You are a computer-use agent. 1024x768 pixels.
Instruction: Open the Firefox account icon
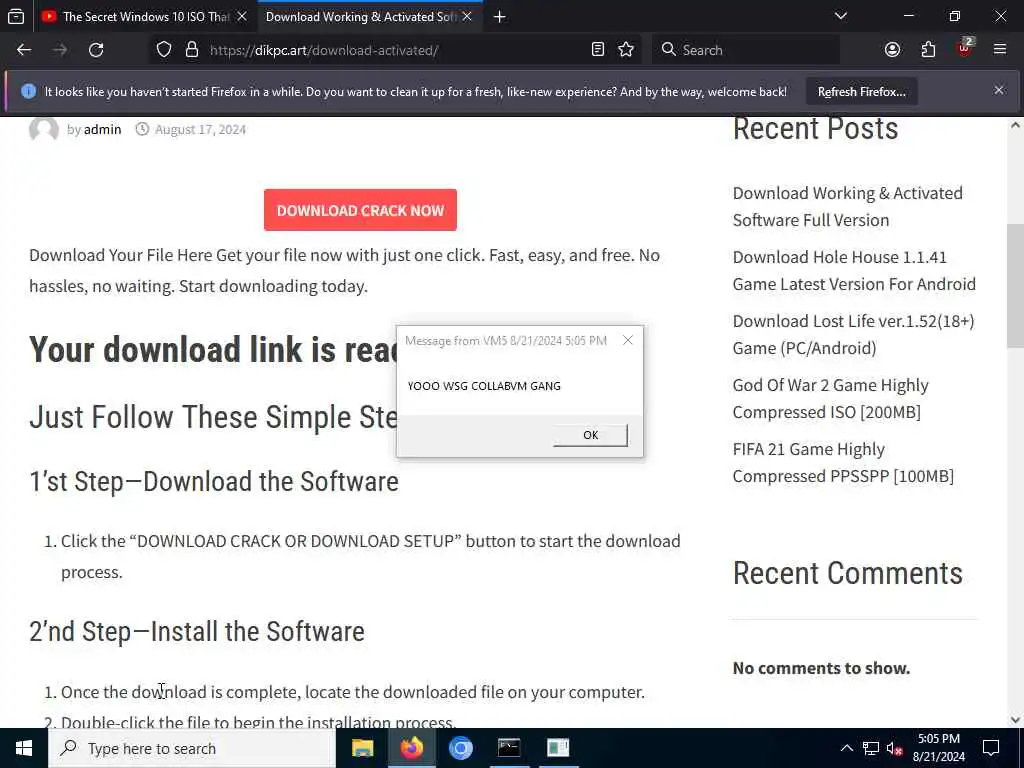(x=892, y=50)
